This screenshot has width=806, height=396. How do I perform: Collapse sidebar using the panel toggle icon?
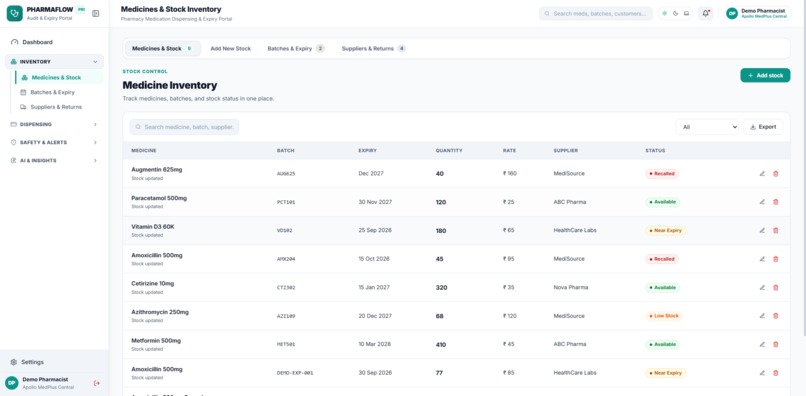tap(96, 13)
